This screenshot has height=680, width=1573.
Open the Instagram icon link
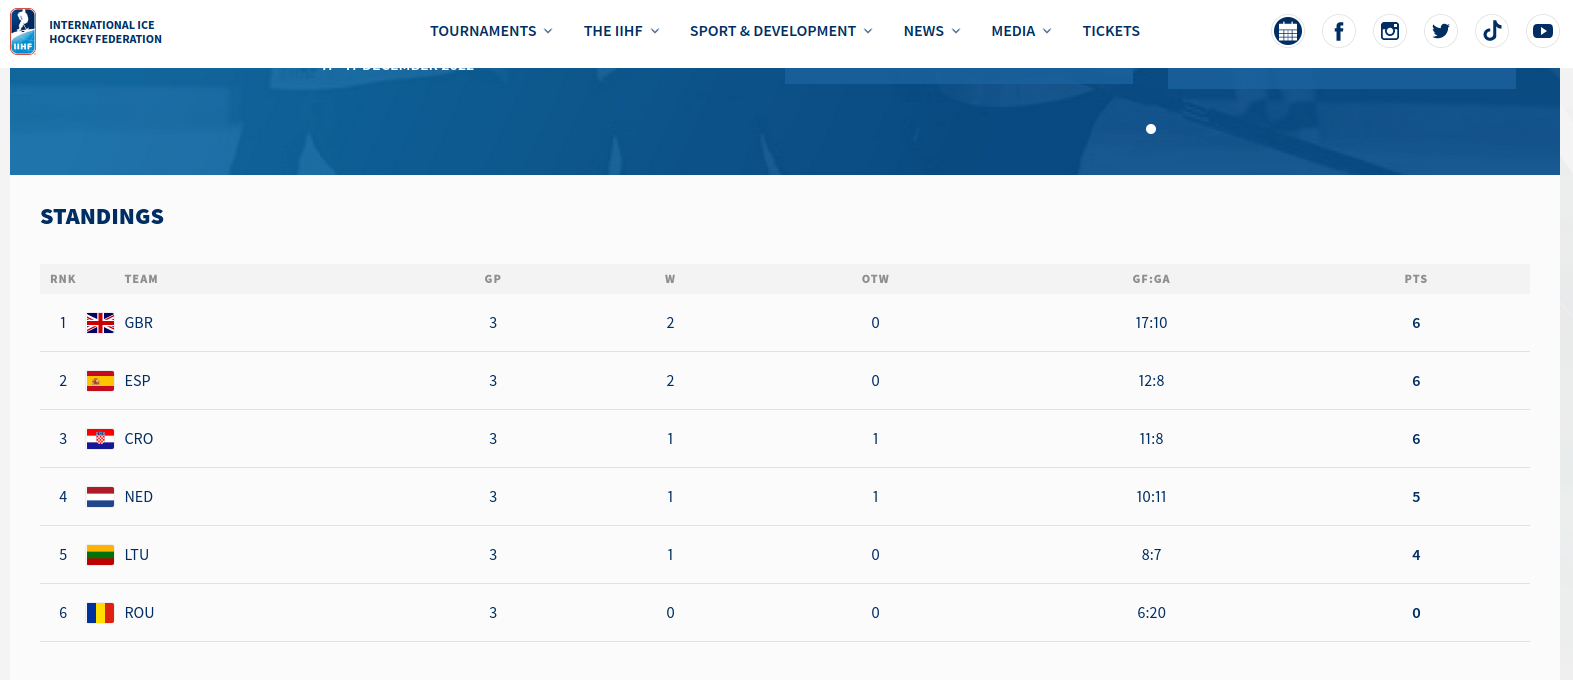pos(1390,31)
